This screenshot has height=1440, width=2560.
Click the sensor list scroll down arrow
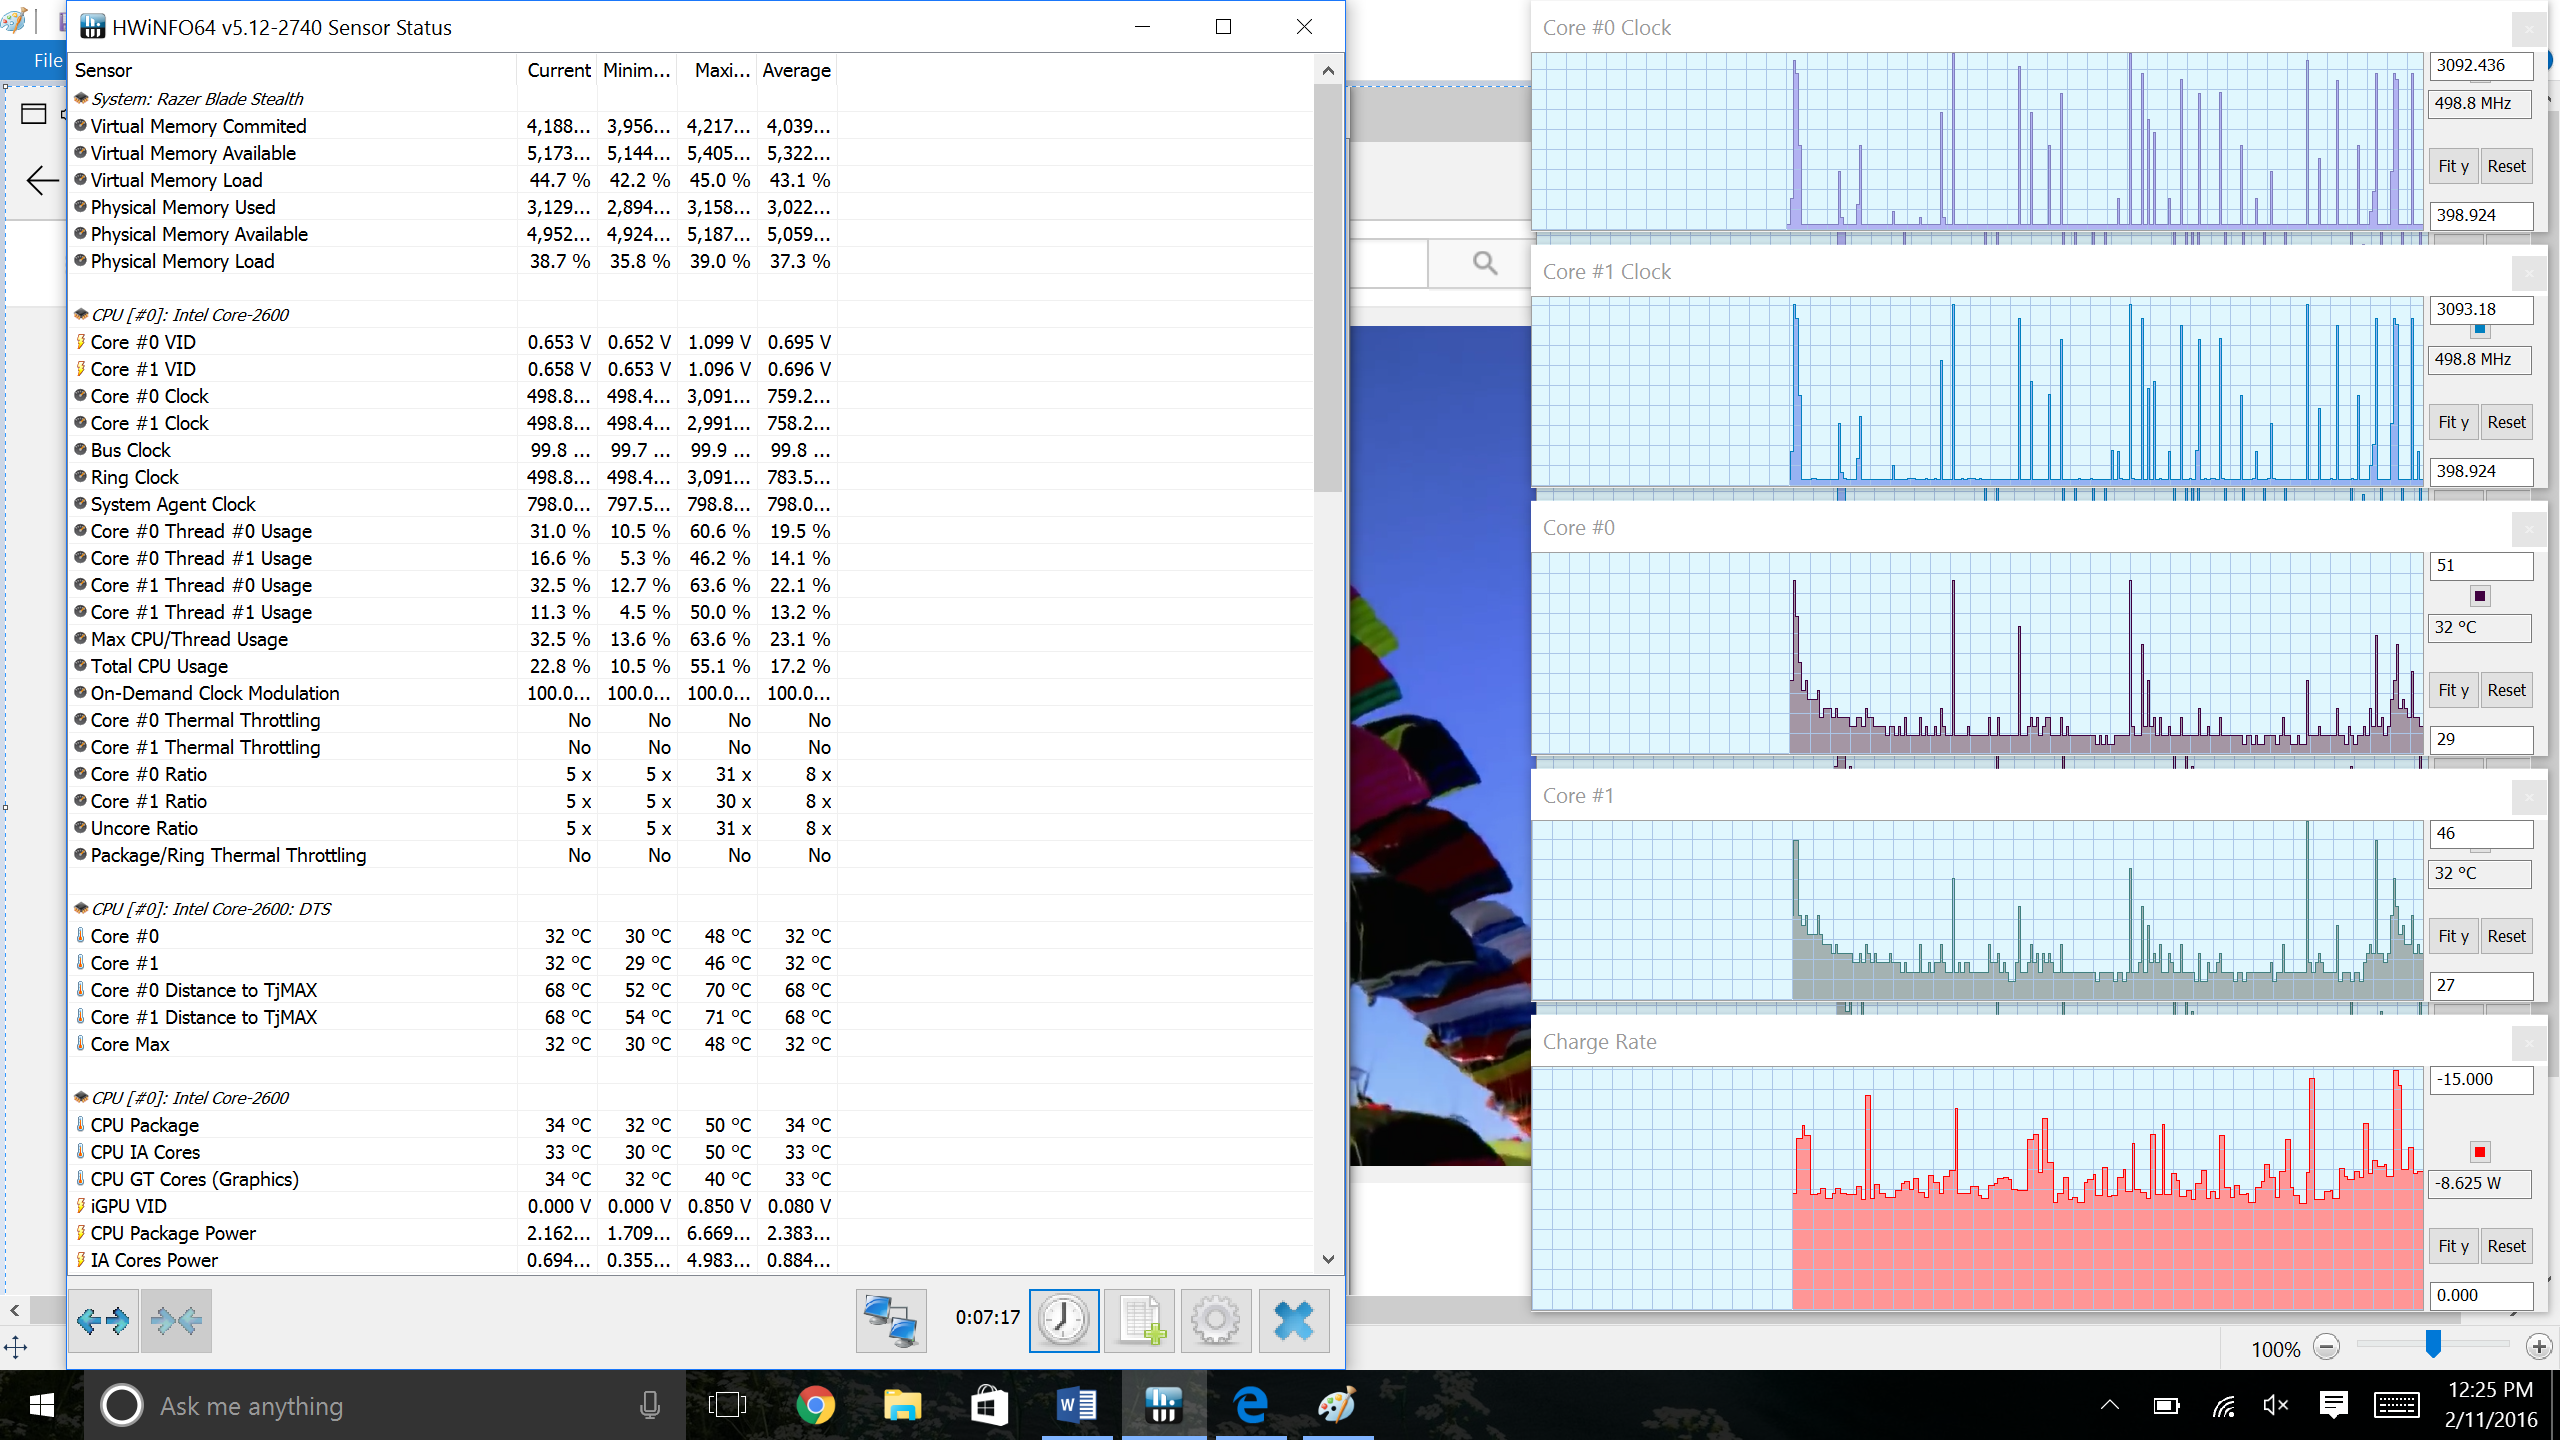[x=1328, y=1259]
